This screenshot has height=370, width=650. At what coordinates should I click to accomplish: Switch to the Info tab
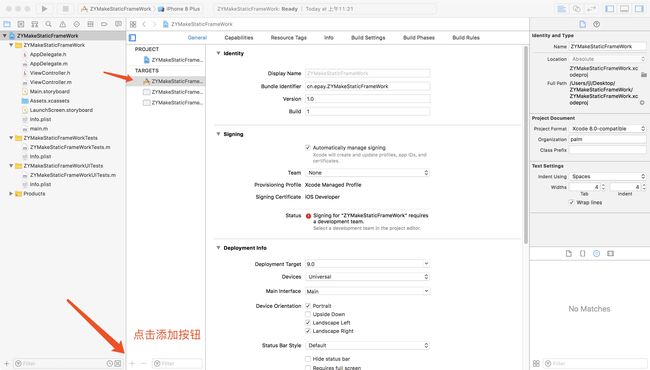329,38
